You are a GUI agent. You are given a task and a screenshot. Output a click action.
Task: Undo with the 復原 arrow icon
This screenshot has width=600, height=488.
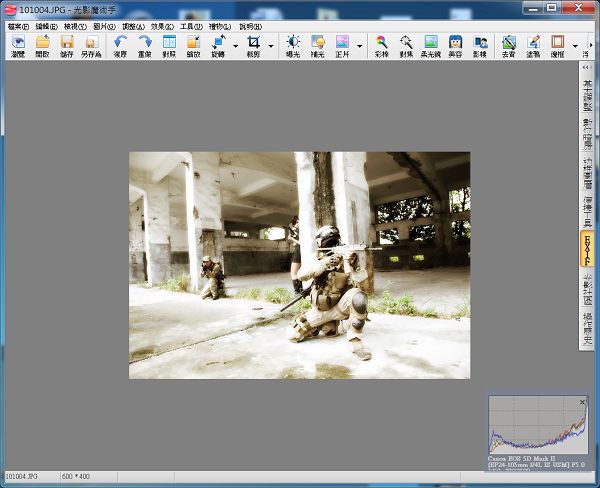(x=120, y=46)
